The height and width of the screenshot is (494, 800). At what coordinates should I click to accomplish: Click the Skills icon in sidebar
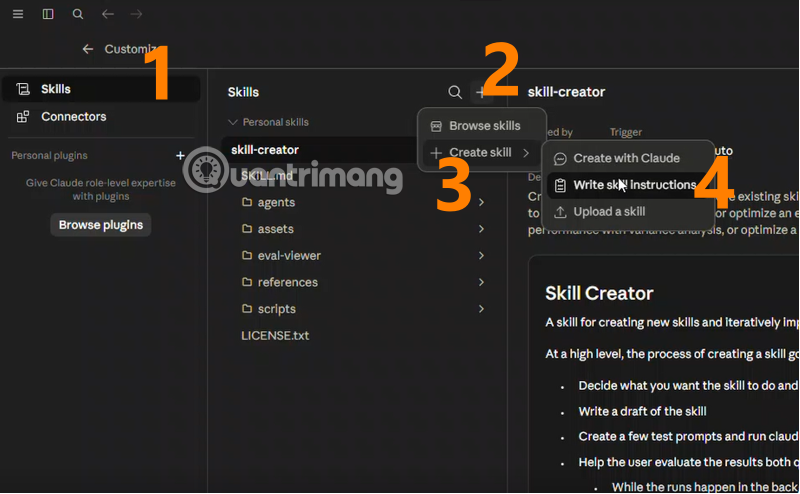coord(22,89)
